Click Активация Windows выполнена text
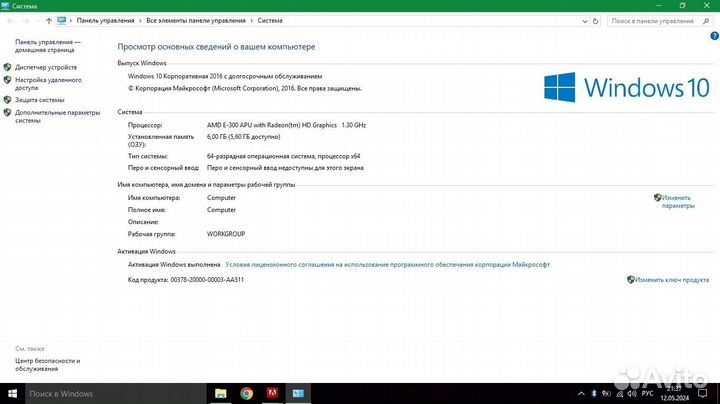Image resolution: width=720 pixels, height=404 pixels. pyautogui.click(x=174, y=264)
